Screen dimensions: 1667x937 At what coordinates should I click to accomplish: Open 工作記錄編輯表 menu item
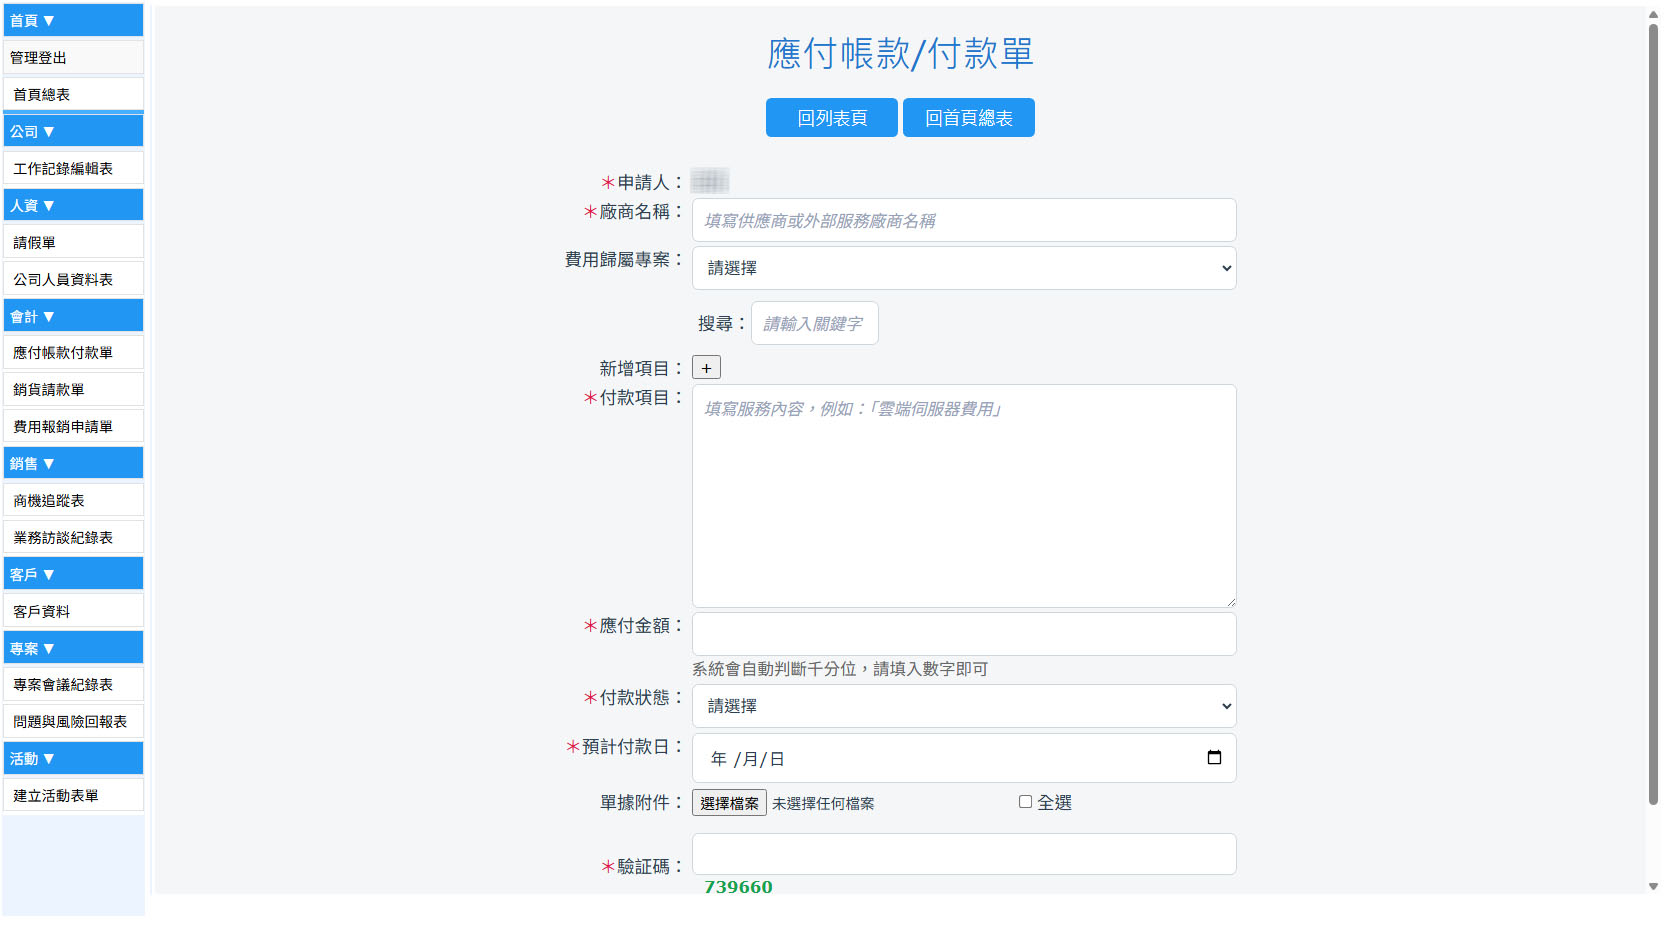tap(73, 168)
